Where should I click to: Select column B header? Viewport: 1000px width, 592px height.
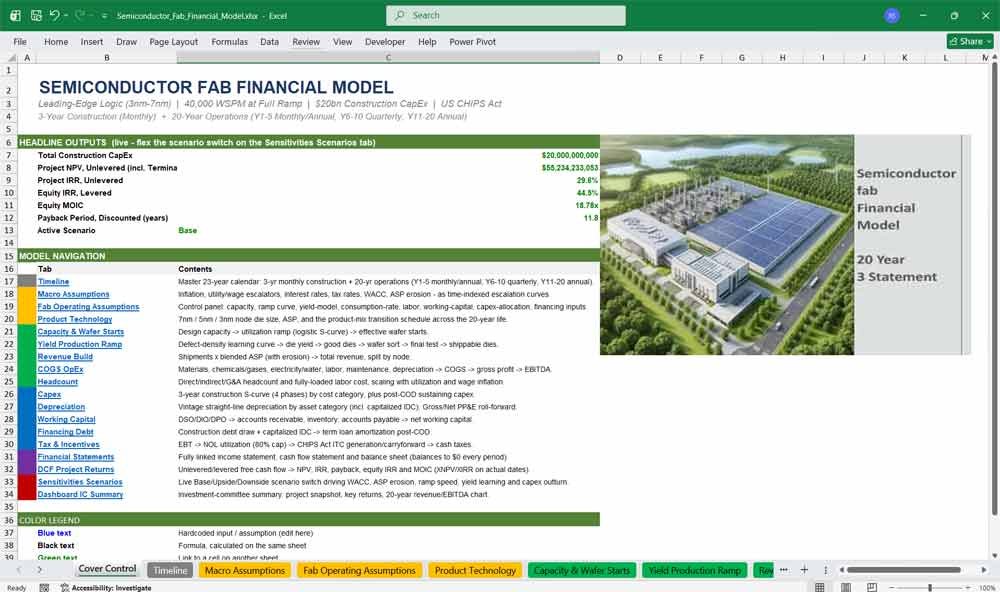click(x=107, y=57)
